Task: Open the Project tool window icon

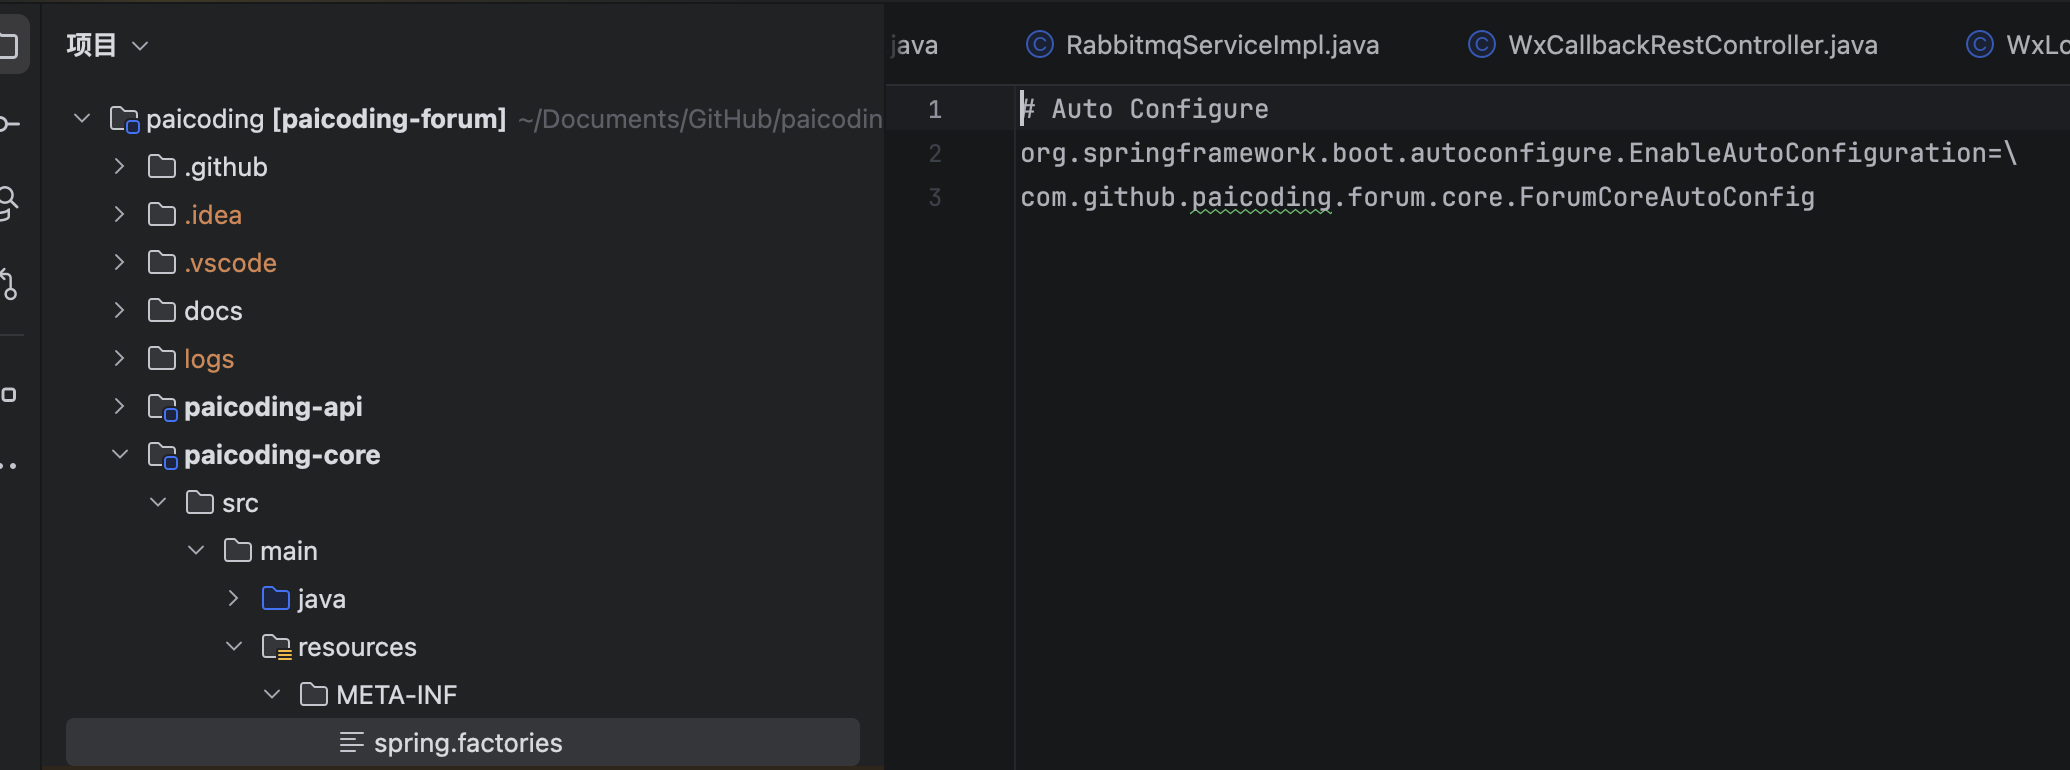Action: click(10, 45)
